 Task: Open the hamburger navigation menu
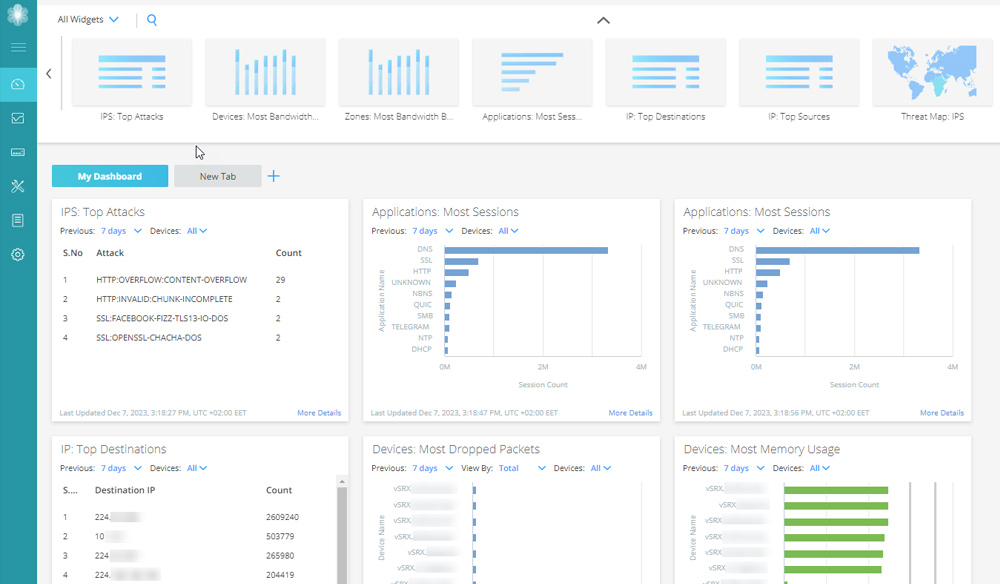tap(18, 48)
